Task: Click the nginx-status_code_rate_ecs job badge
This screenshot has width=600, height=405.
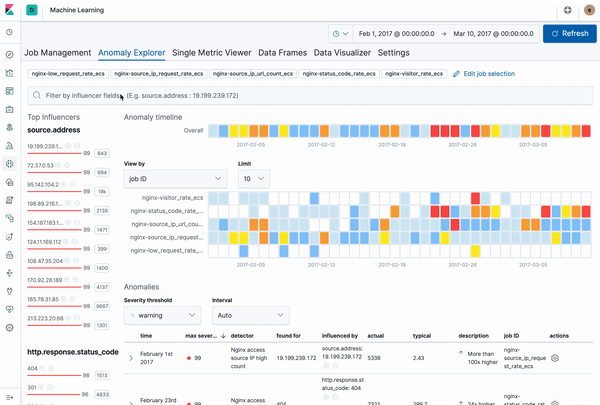Action: 339,74
